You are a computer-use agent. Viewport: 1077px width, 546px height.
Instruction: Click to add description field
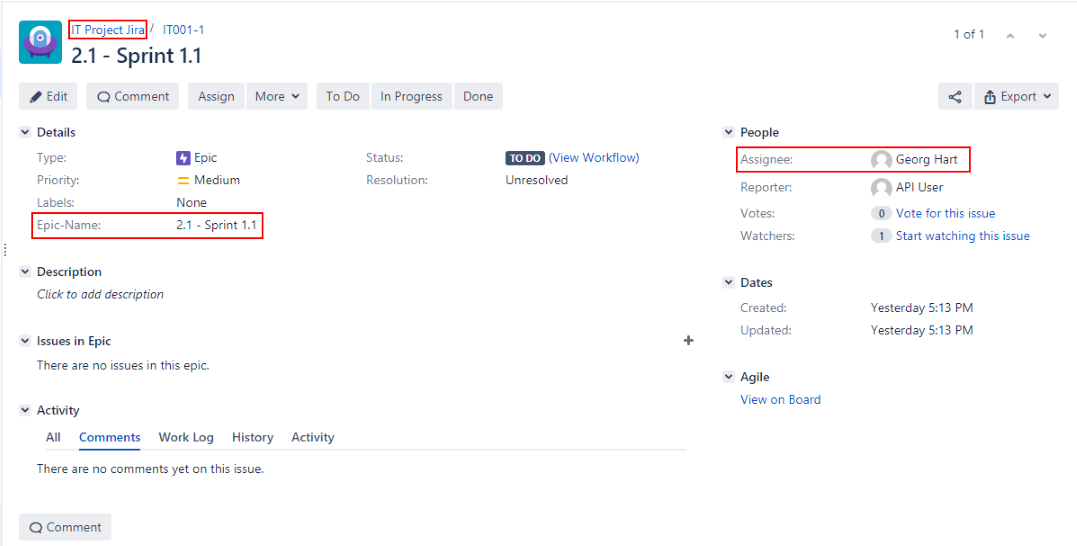100,295
